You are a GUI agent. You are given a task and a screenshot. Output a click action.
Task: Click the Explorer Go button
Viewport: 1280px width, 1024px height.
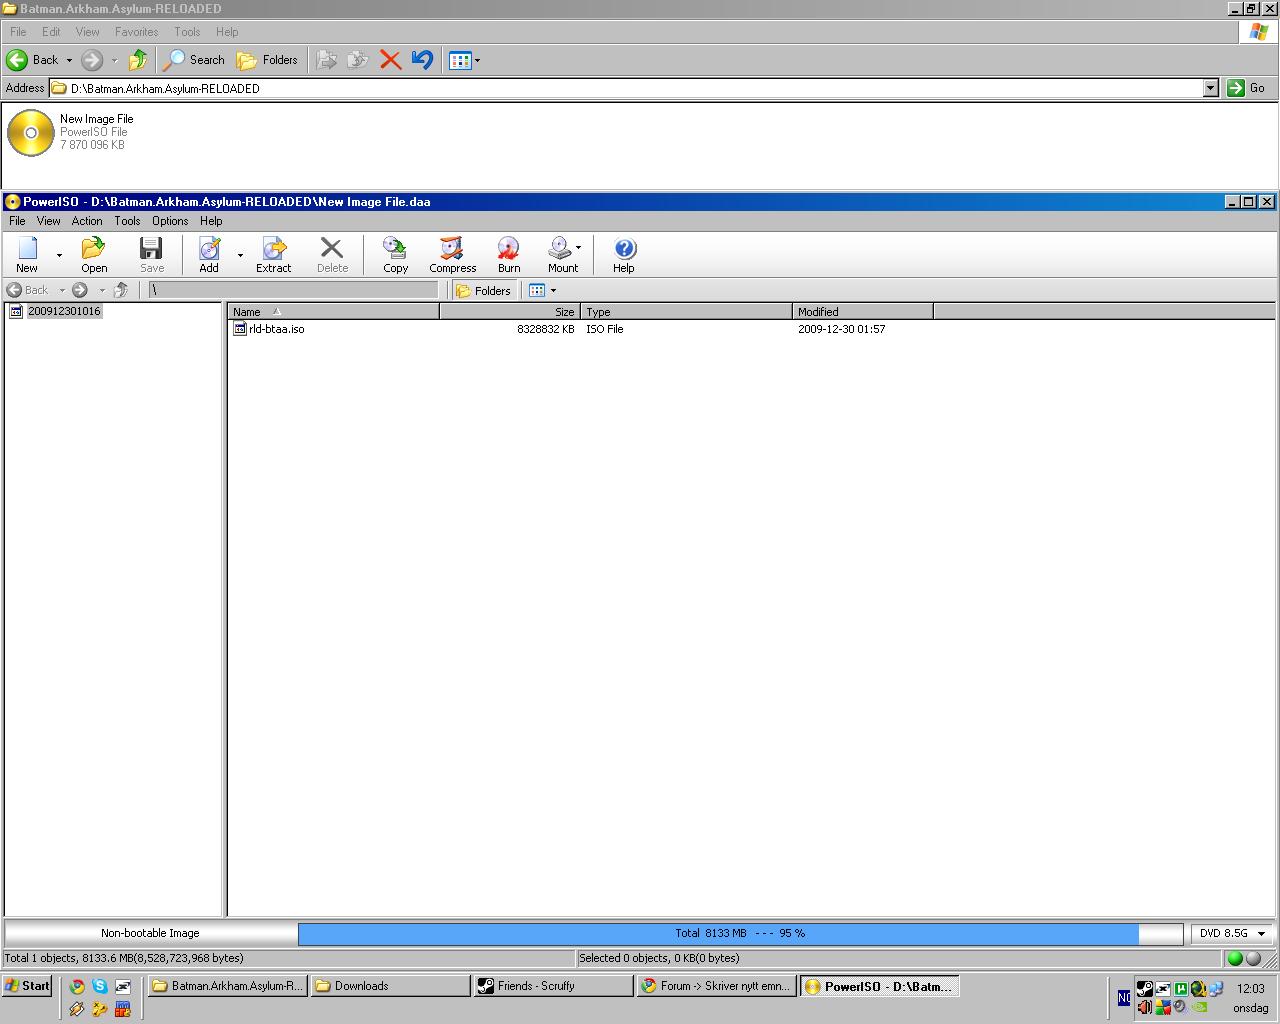tap(1247, 88)
